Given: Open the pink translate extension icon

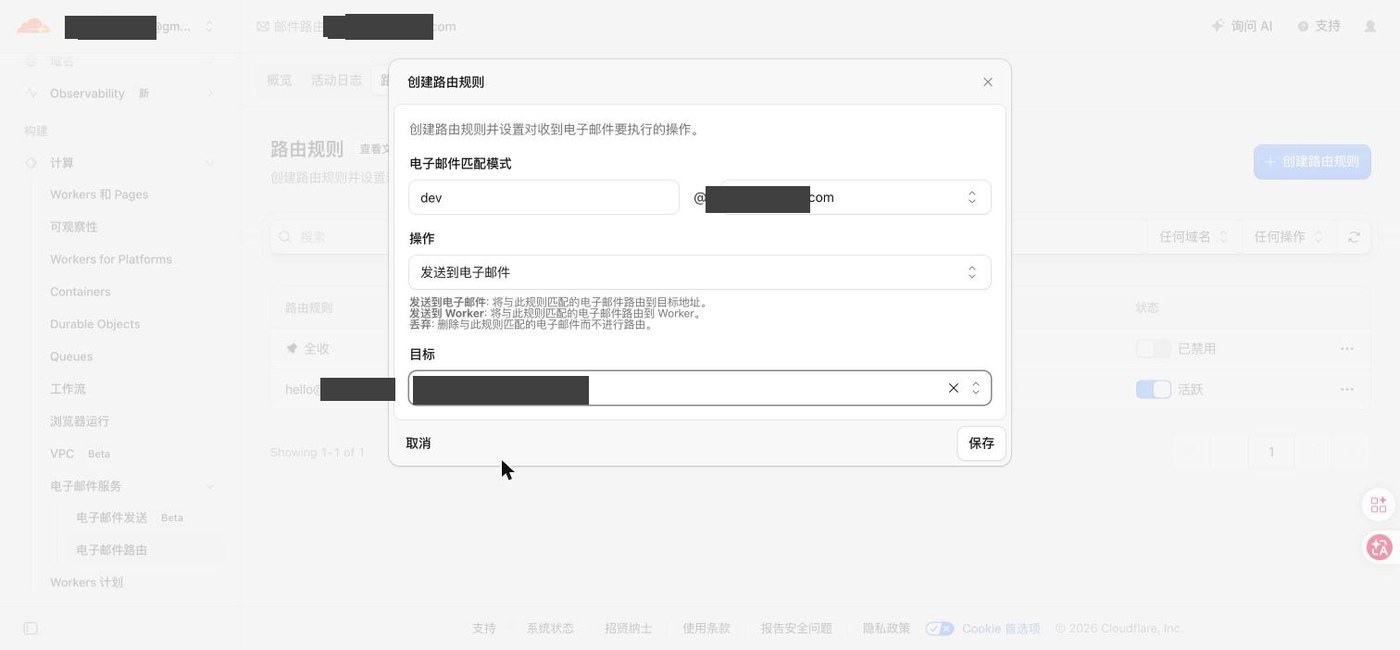Looking at the screenshot, I should coord(1379,547).
